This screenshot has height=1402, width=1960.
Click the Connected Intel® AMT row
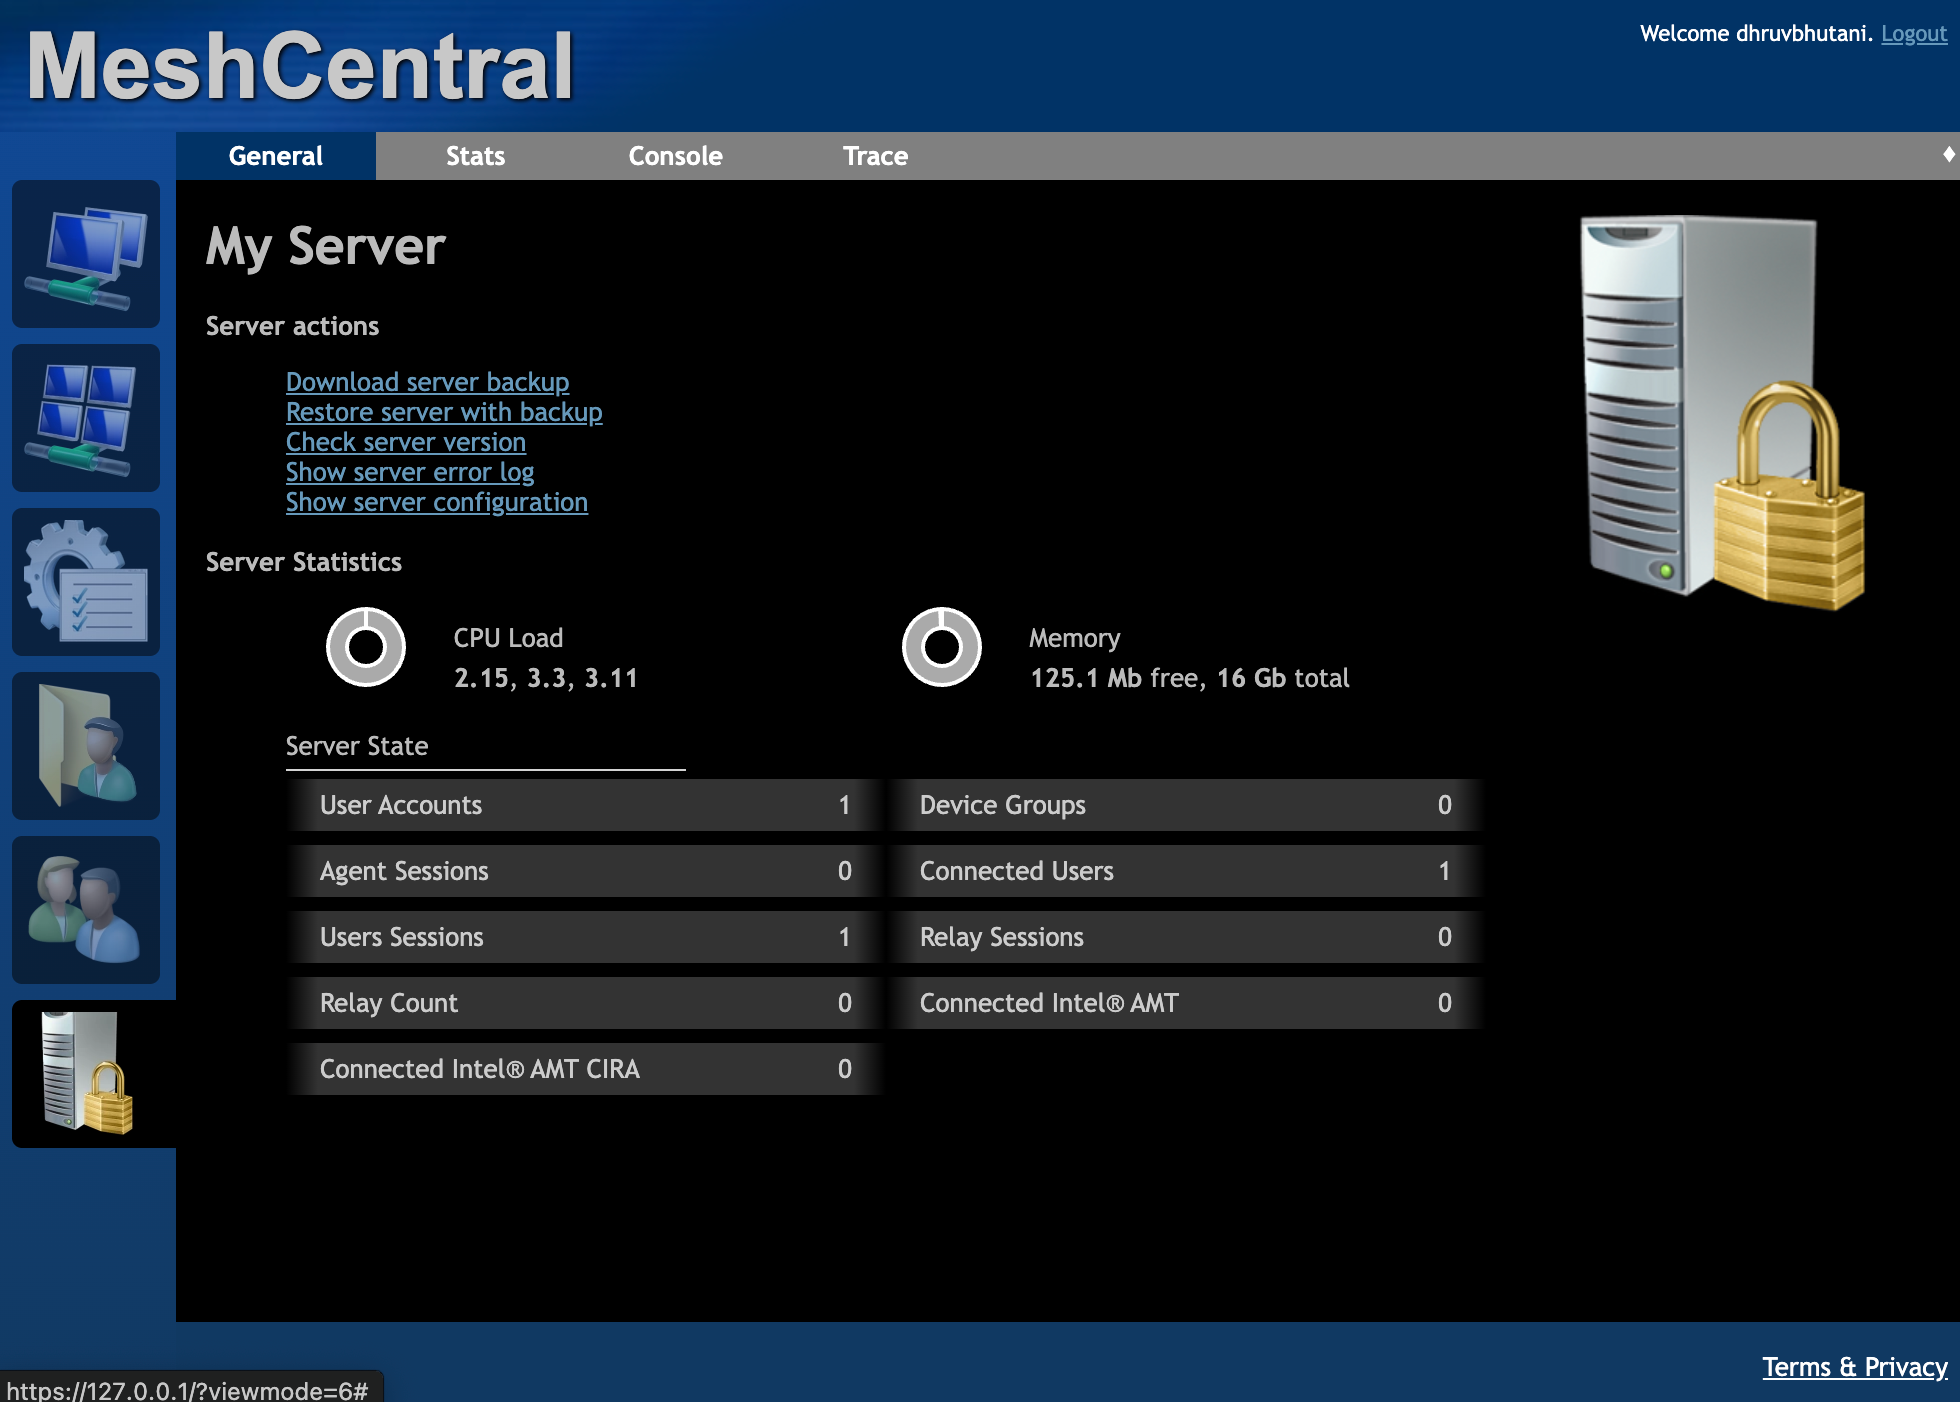pos(1185,1003)
